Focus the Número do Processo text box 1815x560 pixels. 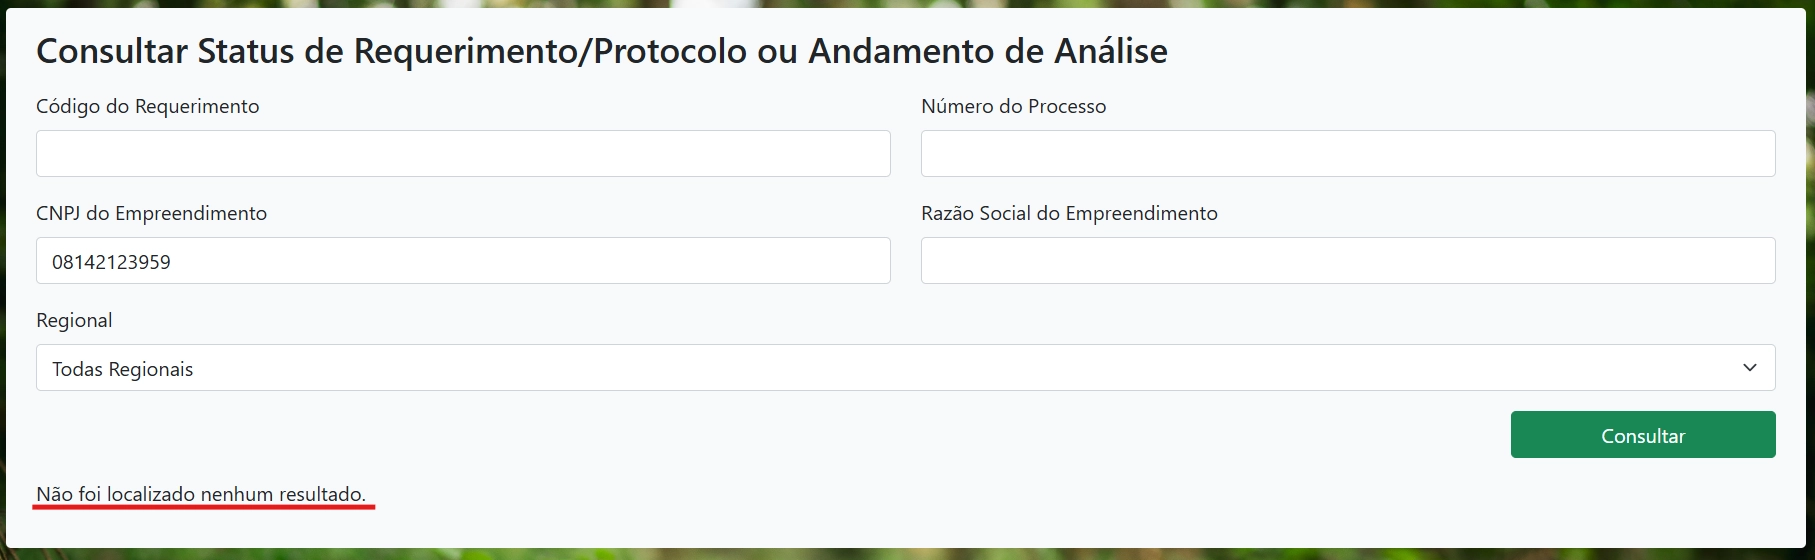coord(1347,154)
